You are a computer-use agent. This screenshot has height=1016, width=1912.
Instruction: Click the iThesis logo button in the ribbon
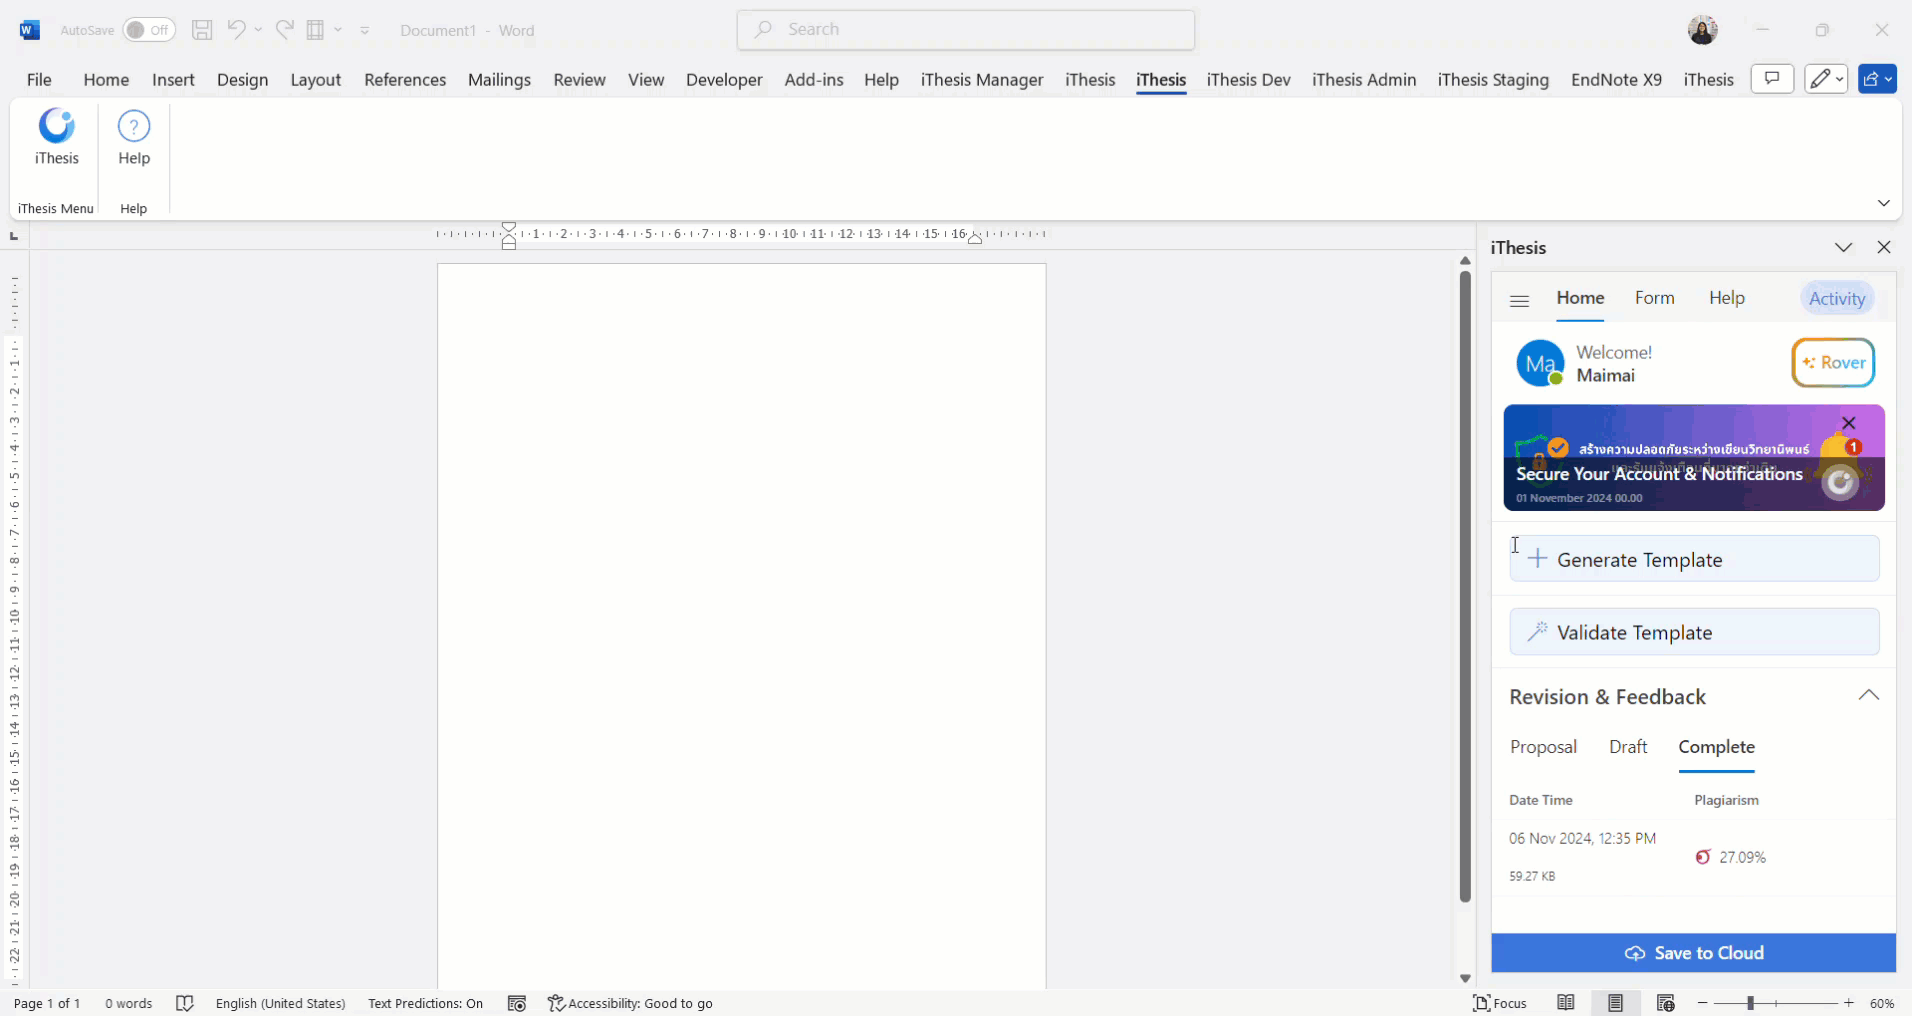pyautogui.click(x=57, y=138)
